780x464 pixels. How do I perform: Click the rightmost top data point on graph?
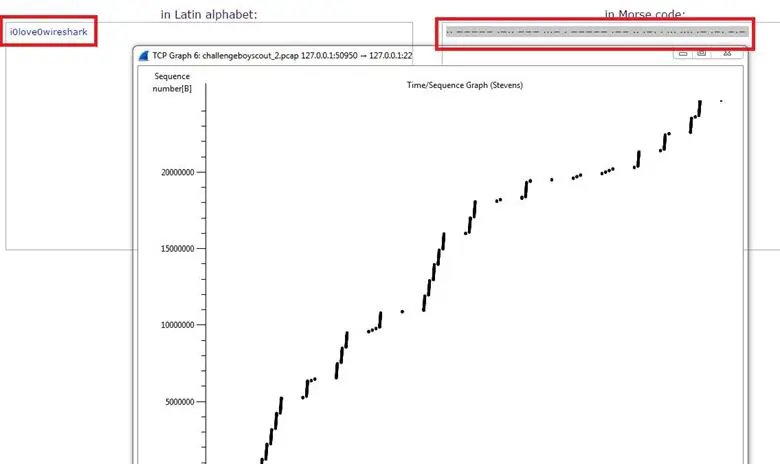[721, 101]
